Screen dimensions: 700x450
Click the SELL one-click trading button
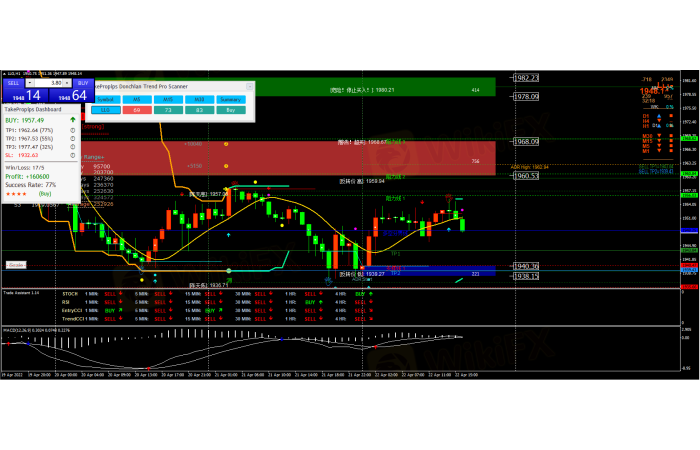pos(14,82)
